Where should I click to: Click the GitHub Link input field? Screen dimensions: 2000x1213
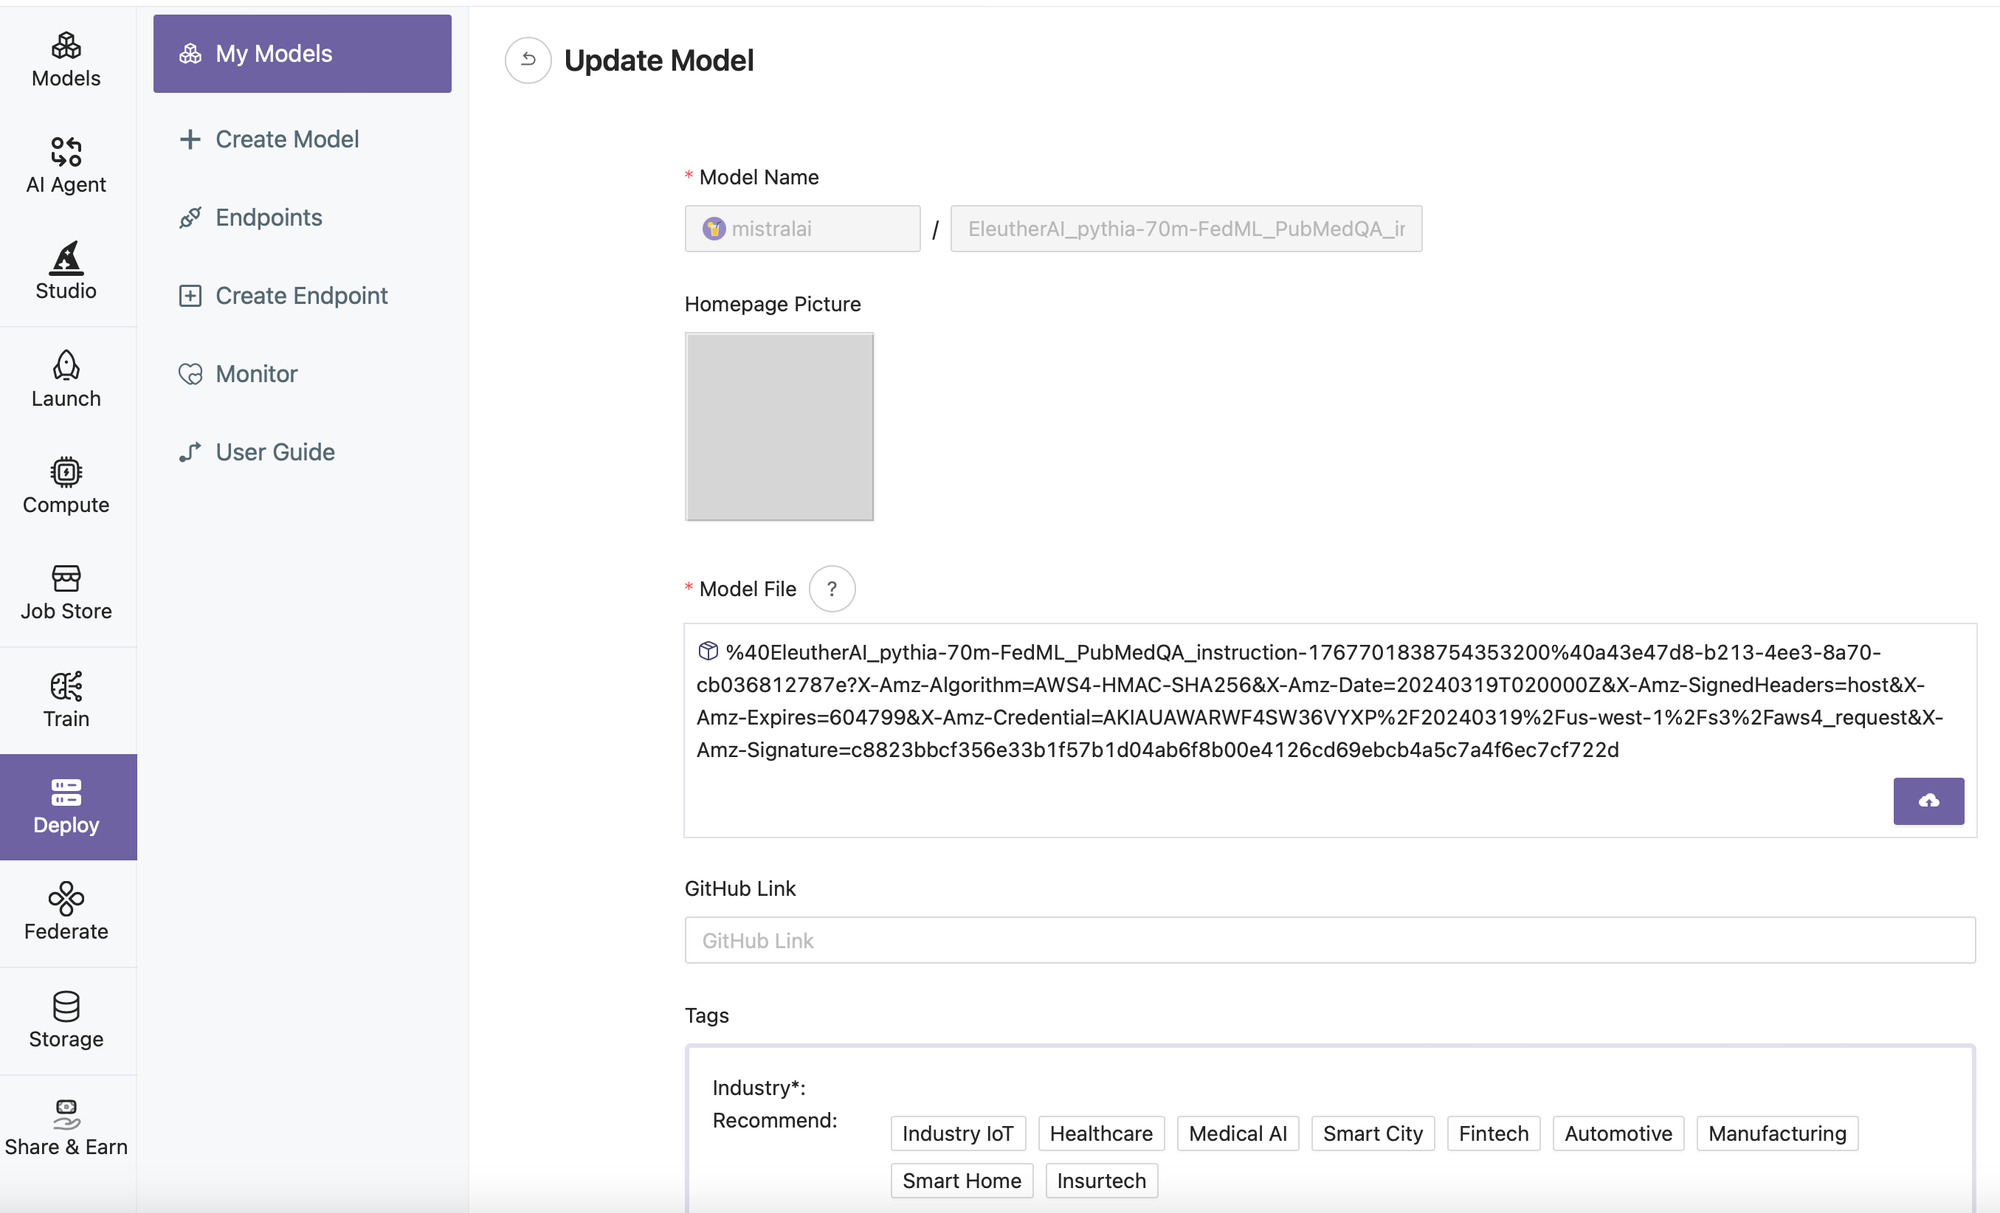pos(1329,940)
